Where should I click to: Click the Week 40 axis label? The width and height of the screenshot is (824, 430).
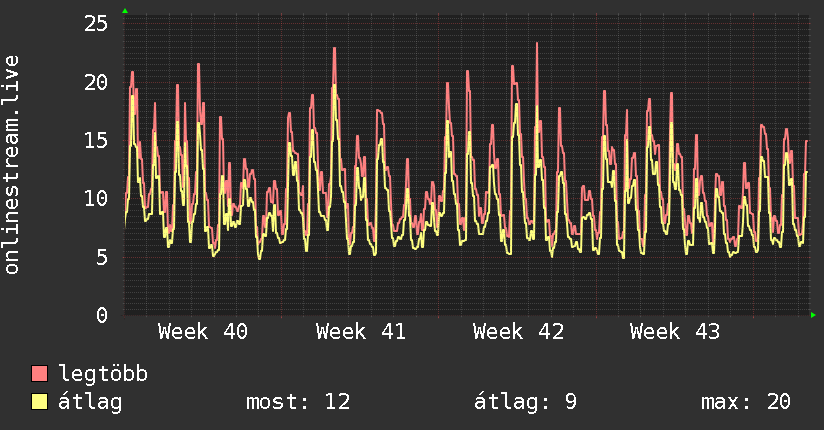click(203, 332)
